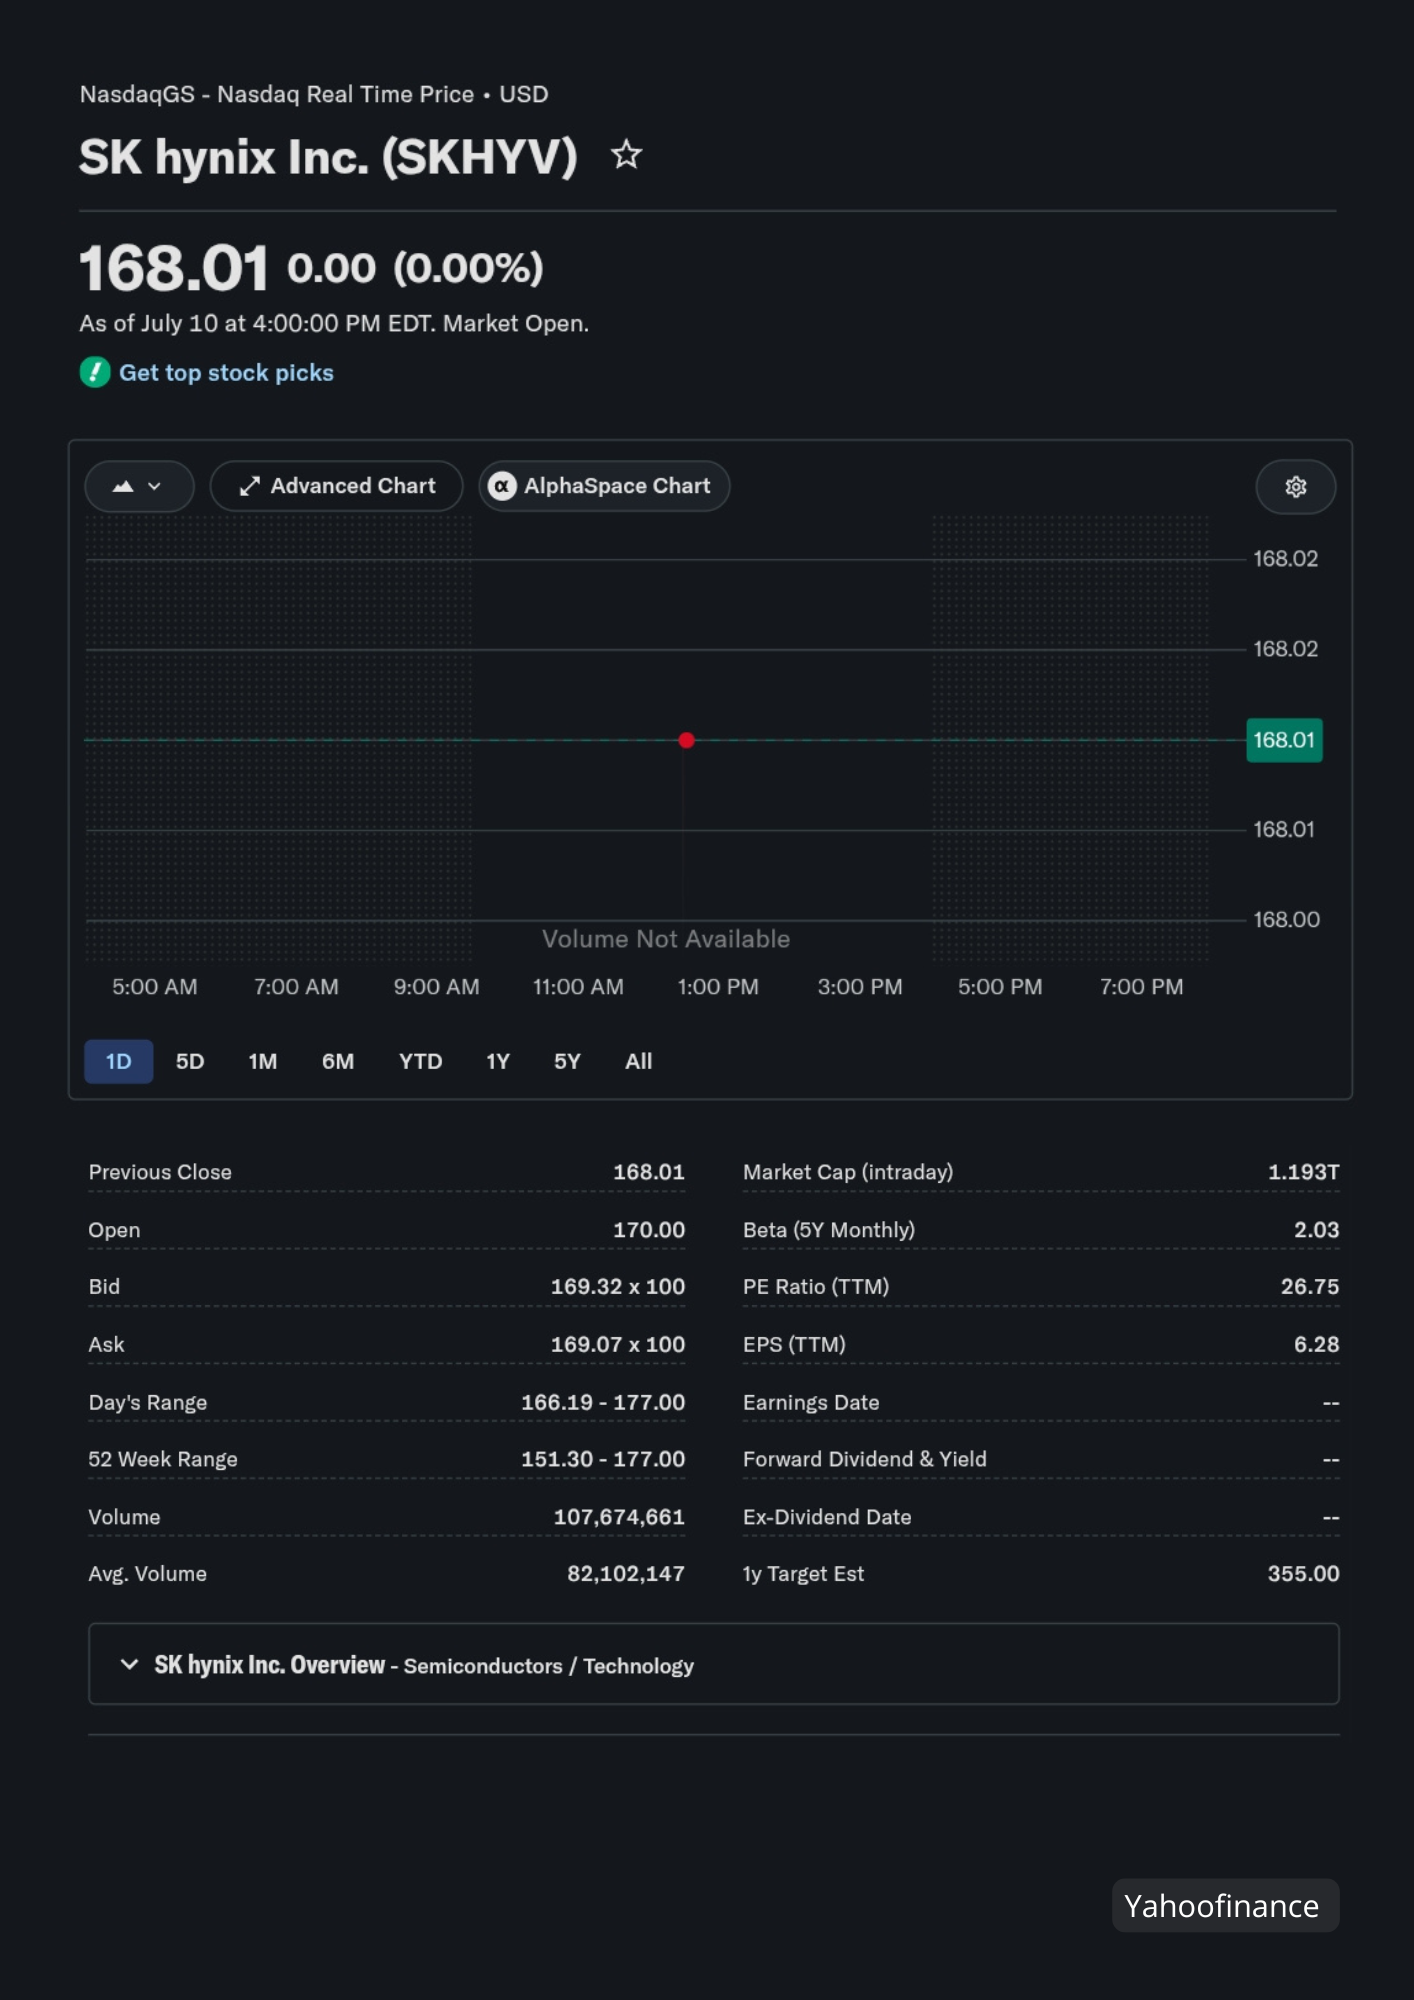
Task: Add SK hynix to watchlist star
Action: click(626, 155)
